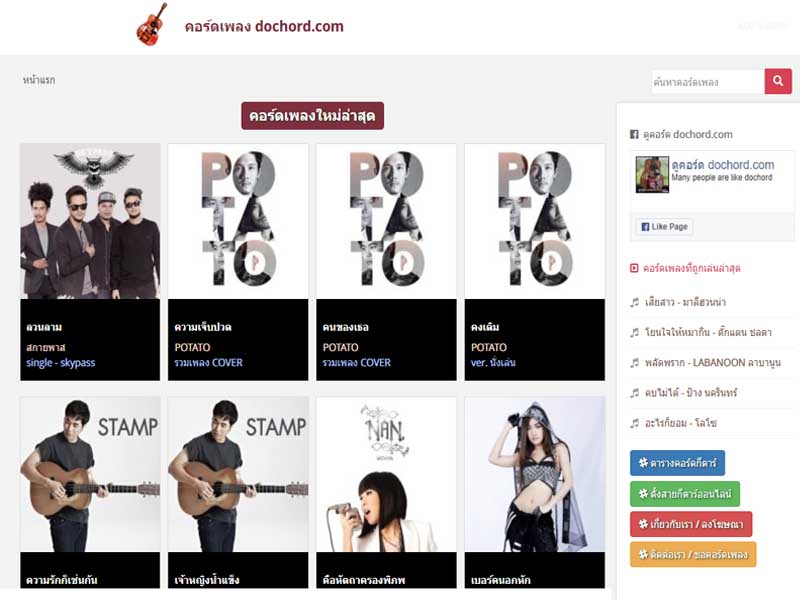This screenshot has width=800, height=600.
Task: Focus the ค้นหาคอร์ดเพลง search field
Action: coord(708,82)
